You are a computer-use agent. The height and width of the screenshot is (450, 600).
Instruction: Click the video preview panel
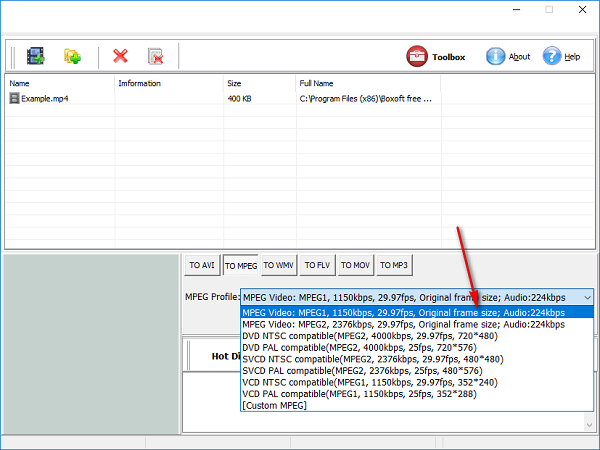[x=91, y=344]
